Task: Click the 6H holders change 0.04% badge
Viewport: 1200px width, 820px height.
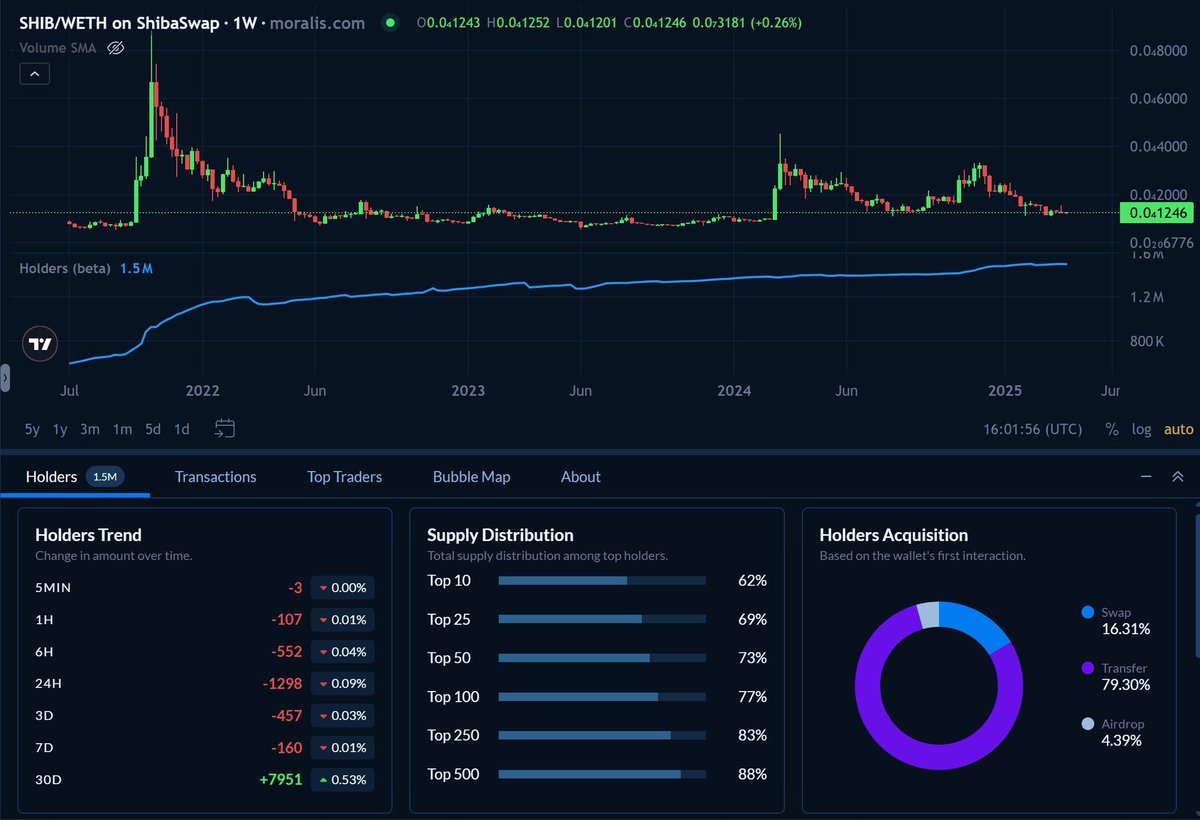Action: coord(342,651)
